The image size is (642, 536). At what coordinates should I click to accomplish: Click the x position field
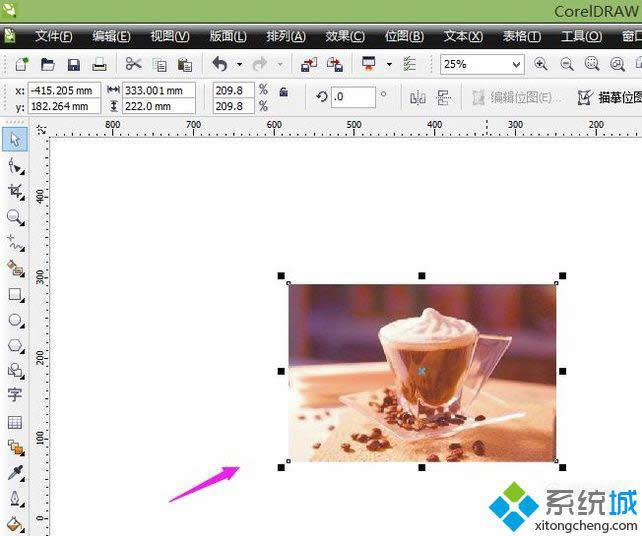click(x=64, y=90)
